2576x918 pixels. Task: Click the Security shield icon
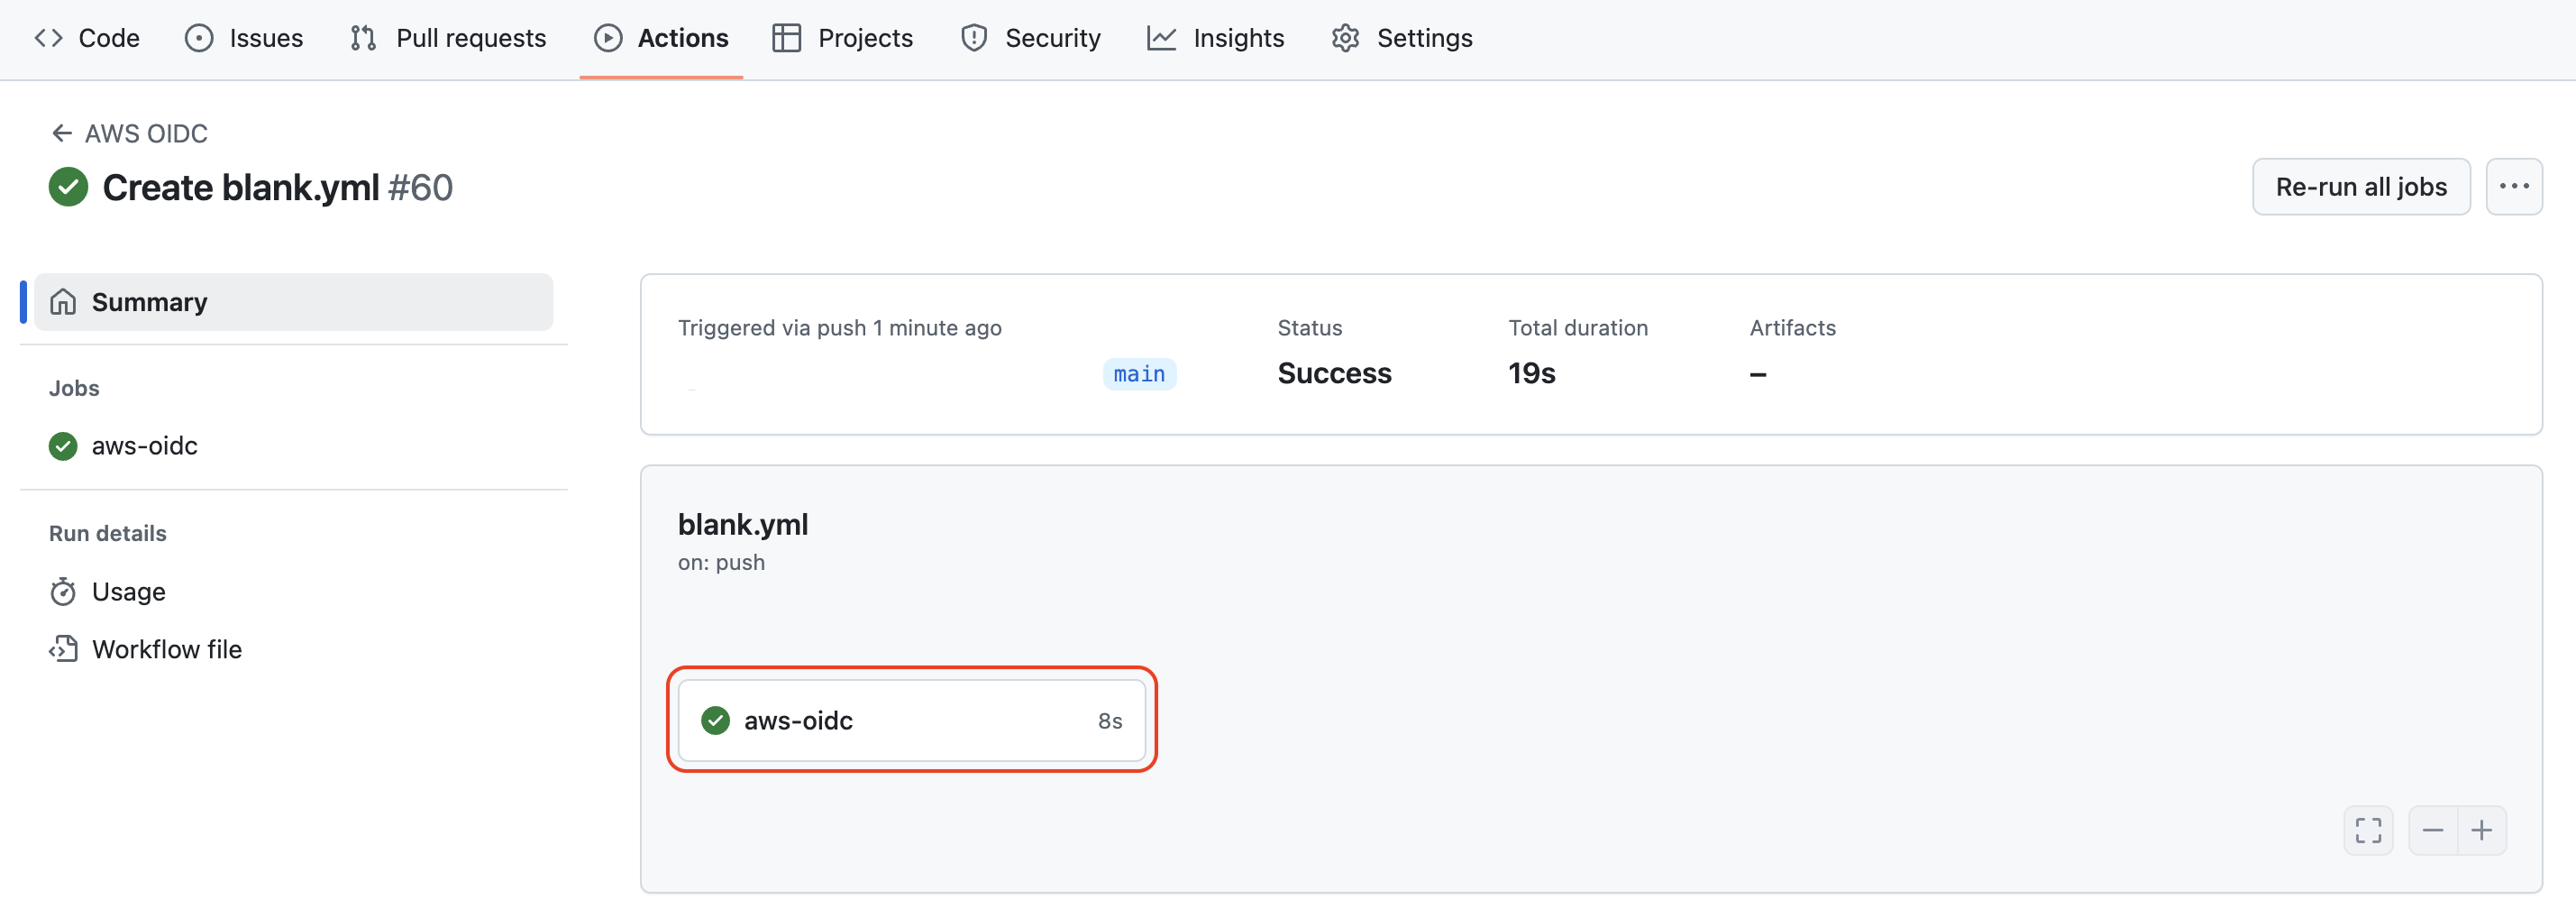click(x=973, y=37)
